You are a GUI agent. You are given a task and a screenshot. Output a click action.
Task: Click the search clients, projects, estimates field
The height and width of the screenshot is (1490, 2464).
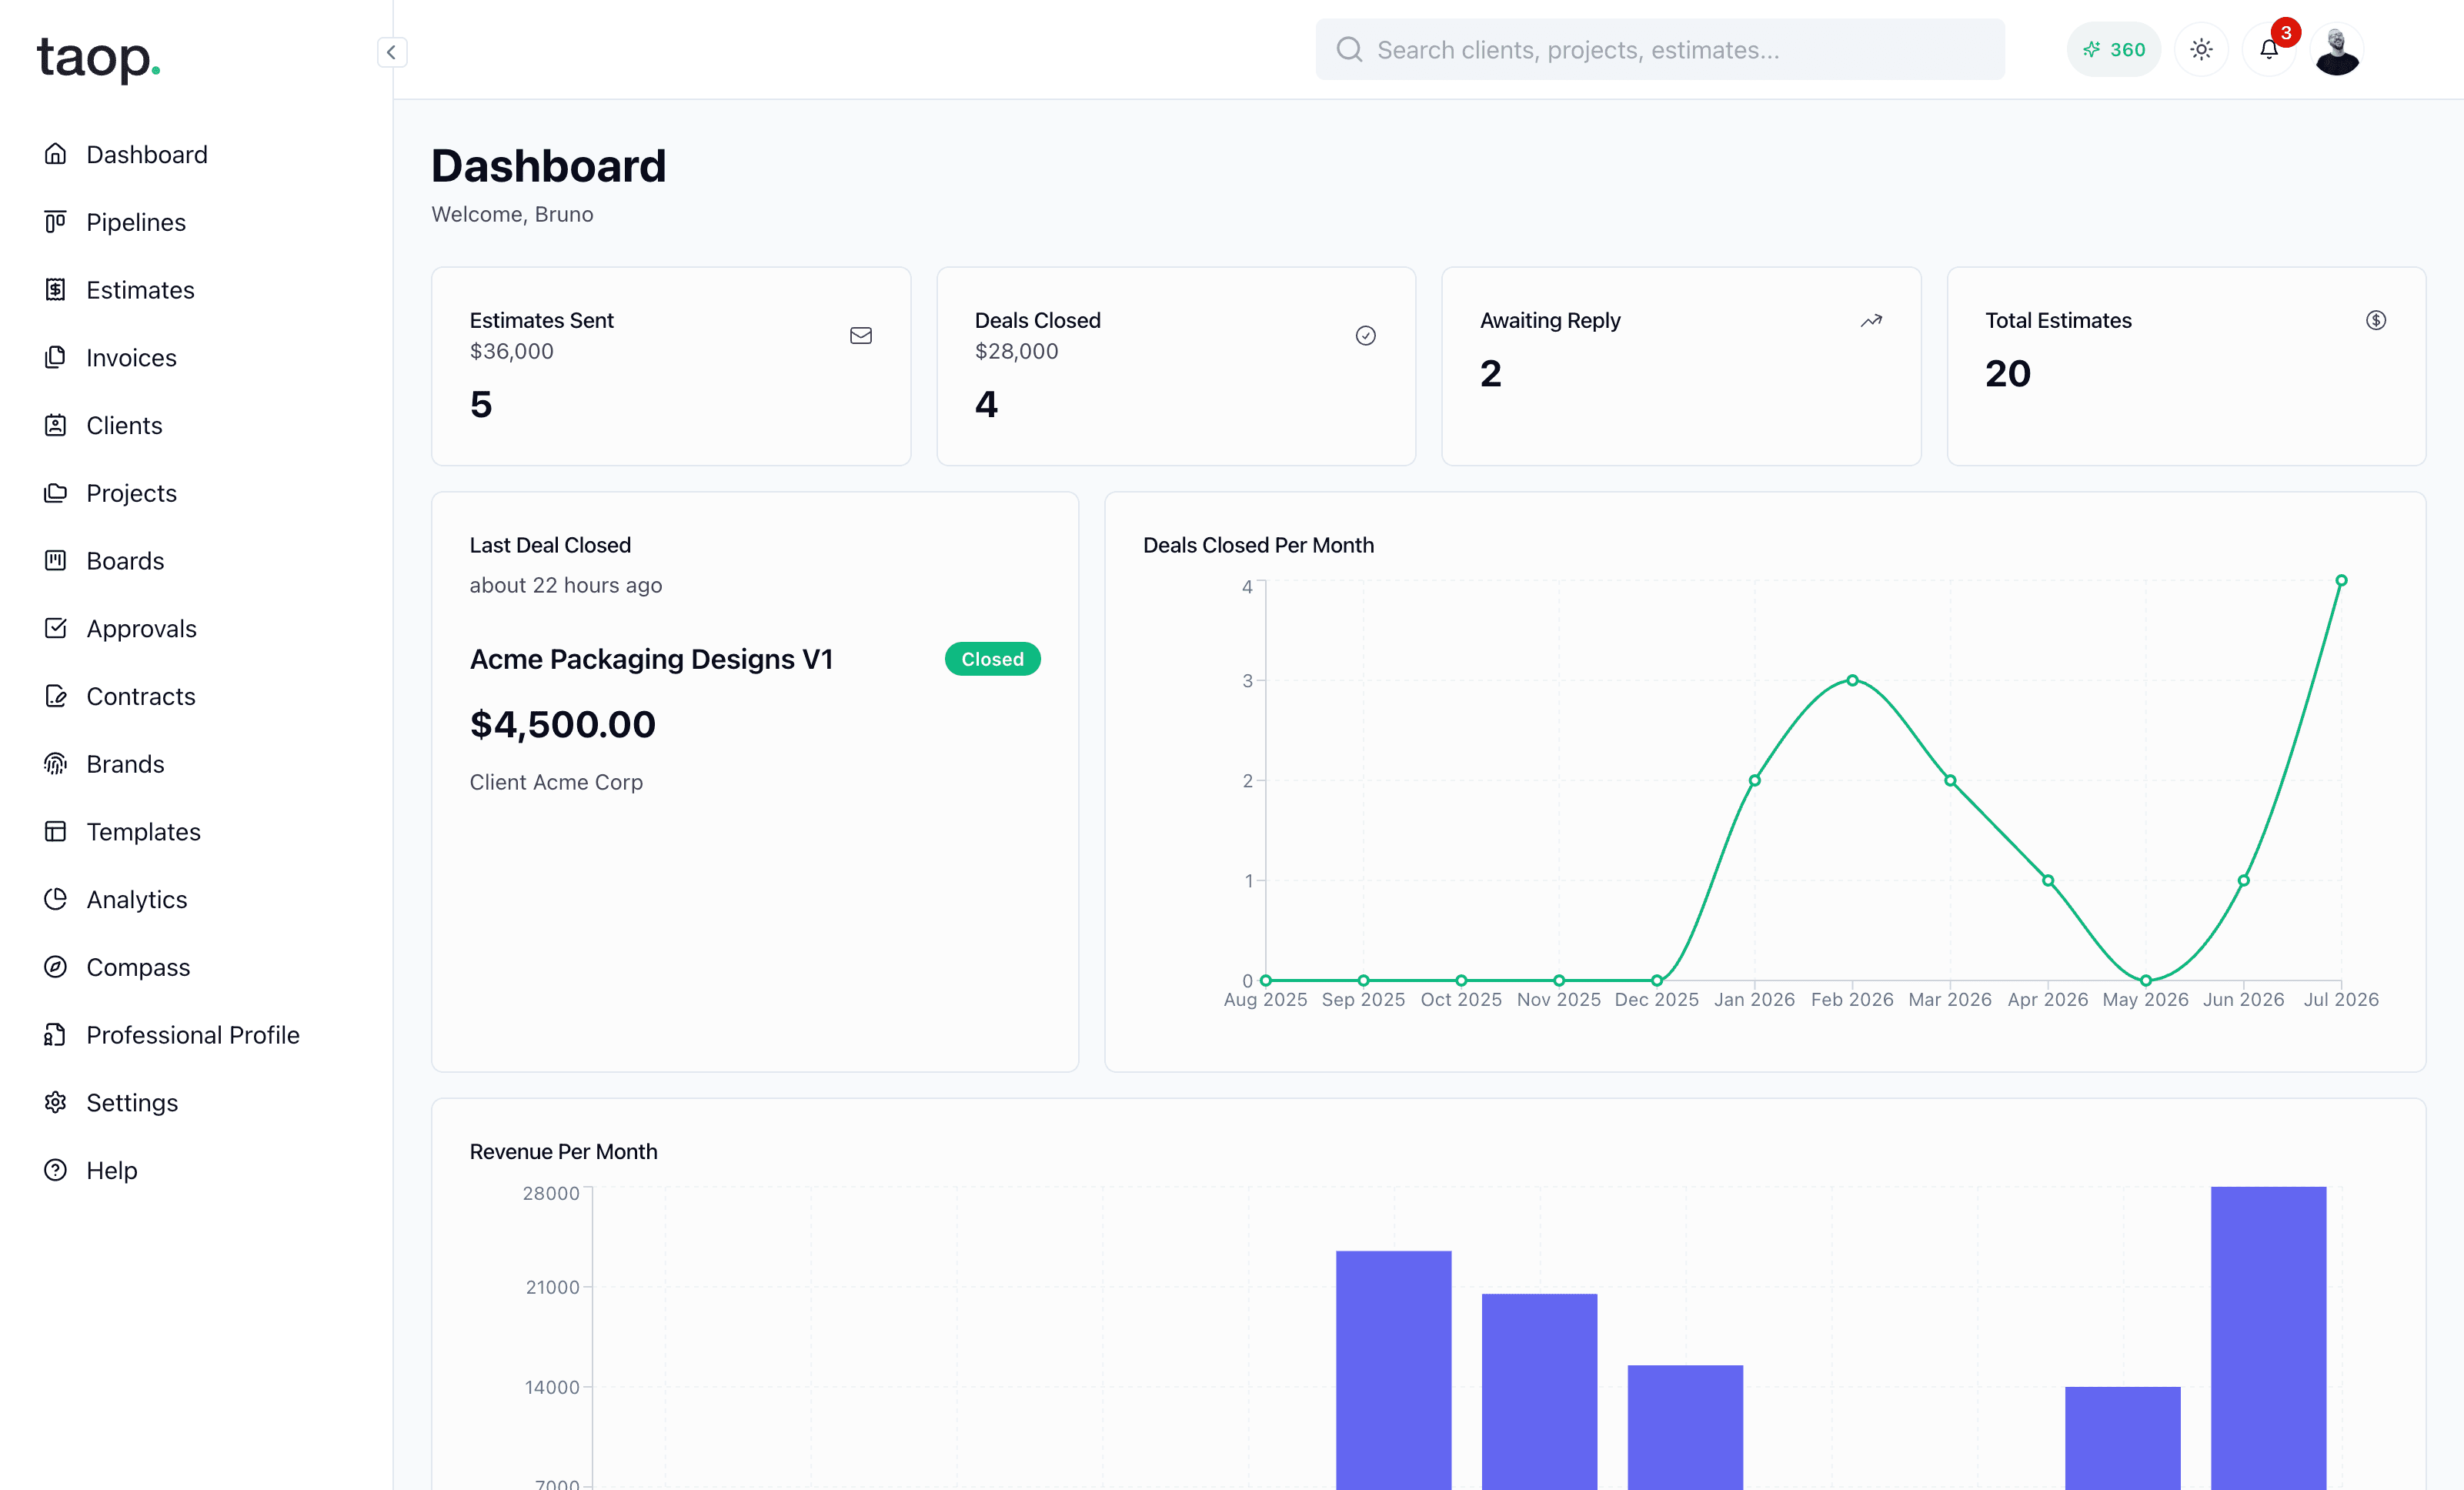tap(1659, 49)
